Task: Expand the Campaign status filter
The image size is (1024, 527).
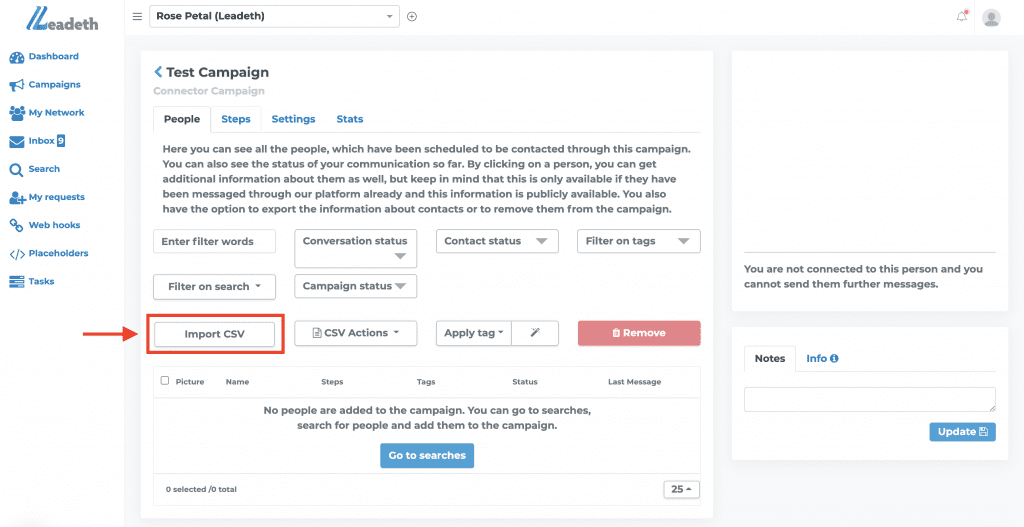Action: tap(356, 286)
